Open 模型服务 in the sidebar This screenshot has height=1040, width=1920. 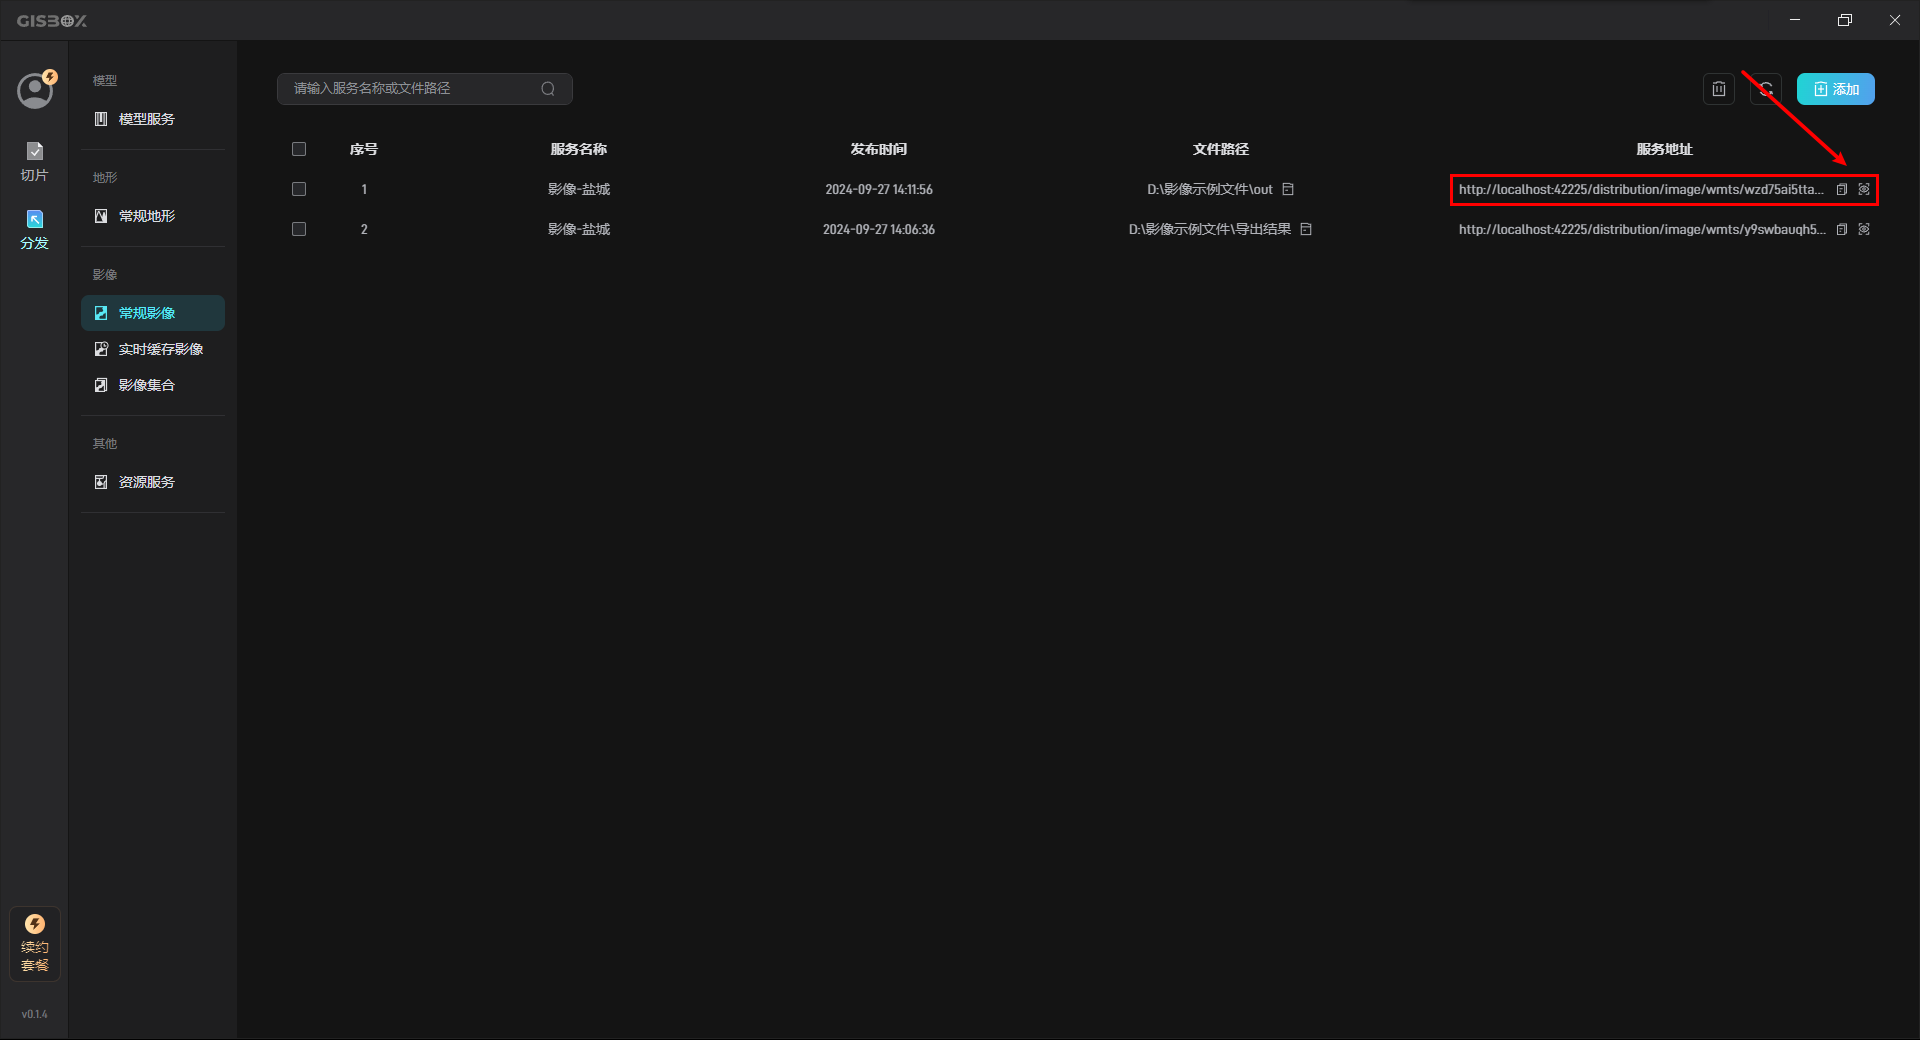click(x=153, y=119)
